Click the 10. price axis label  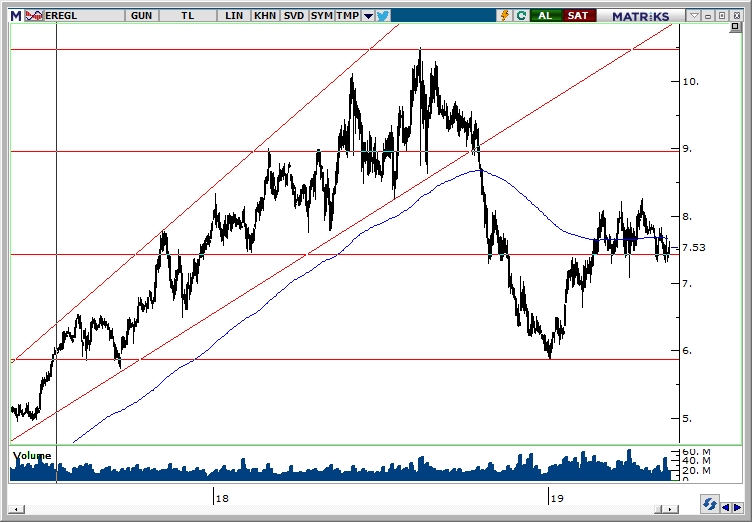691,82
